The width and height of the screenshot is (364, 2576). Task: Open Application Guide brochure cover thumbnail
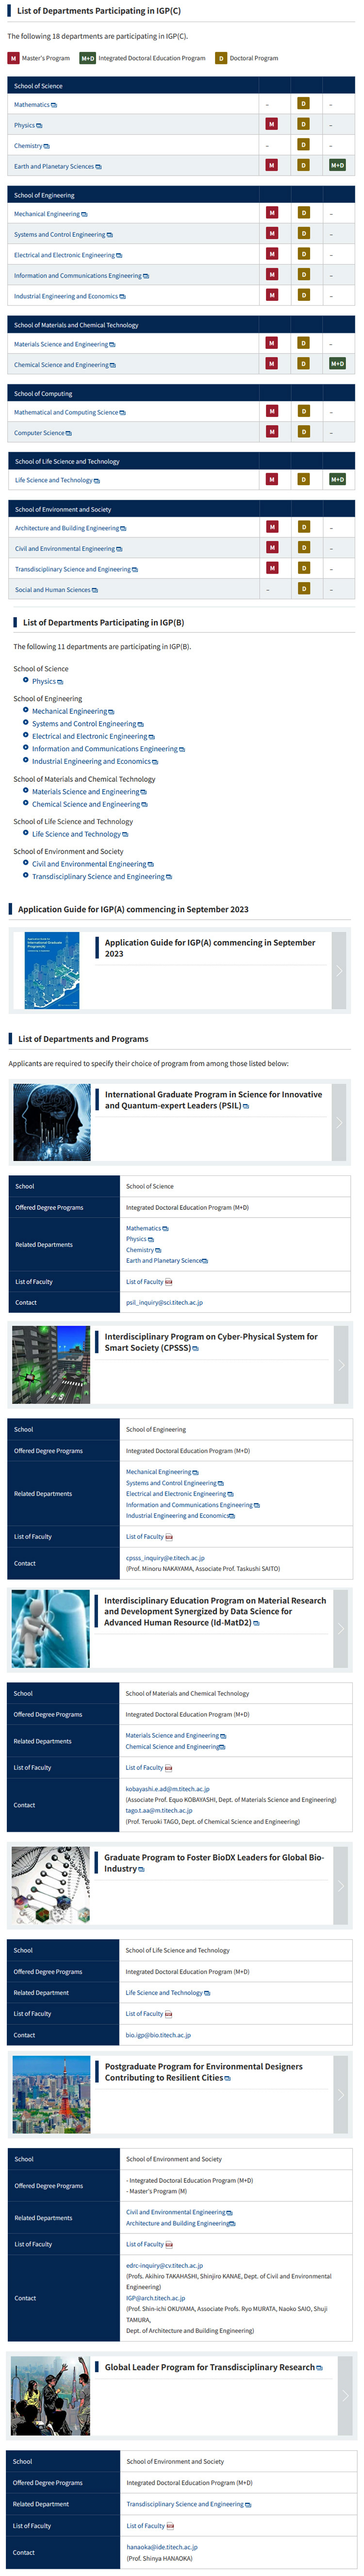51,970
